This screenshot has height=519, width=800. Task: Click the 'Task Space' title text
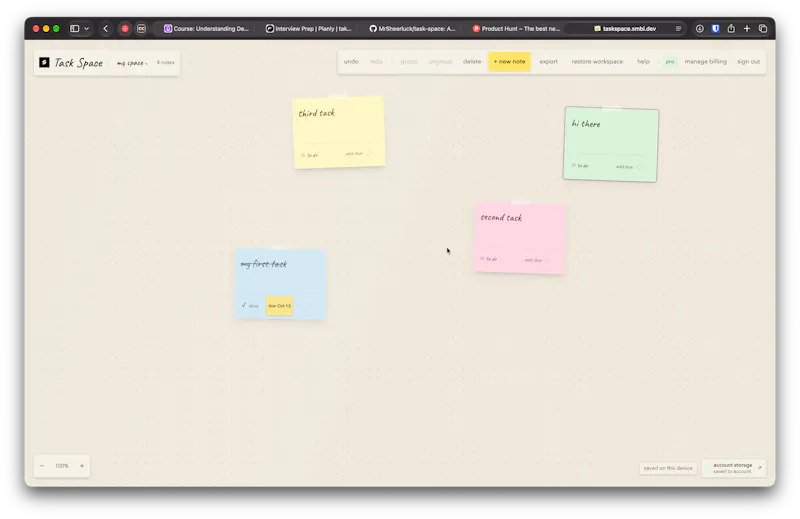click(x=79, y=63)
